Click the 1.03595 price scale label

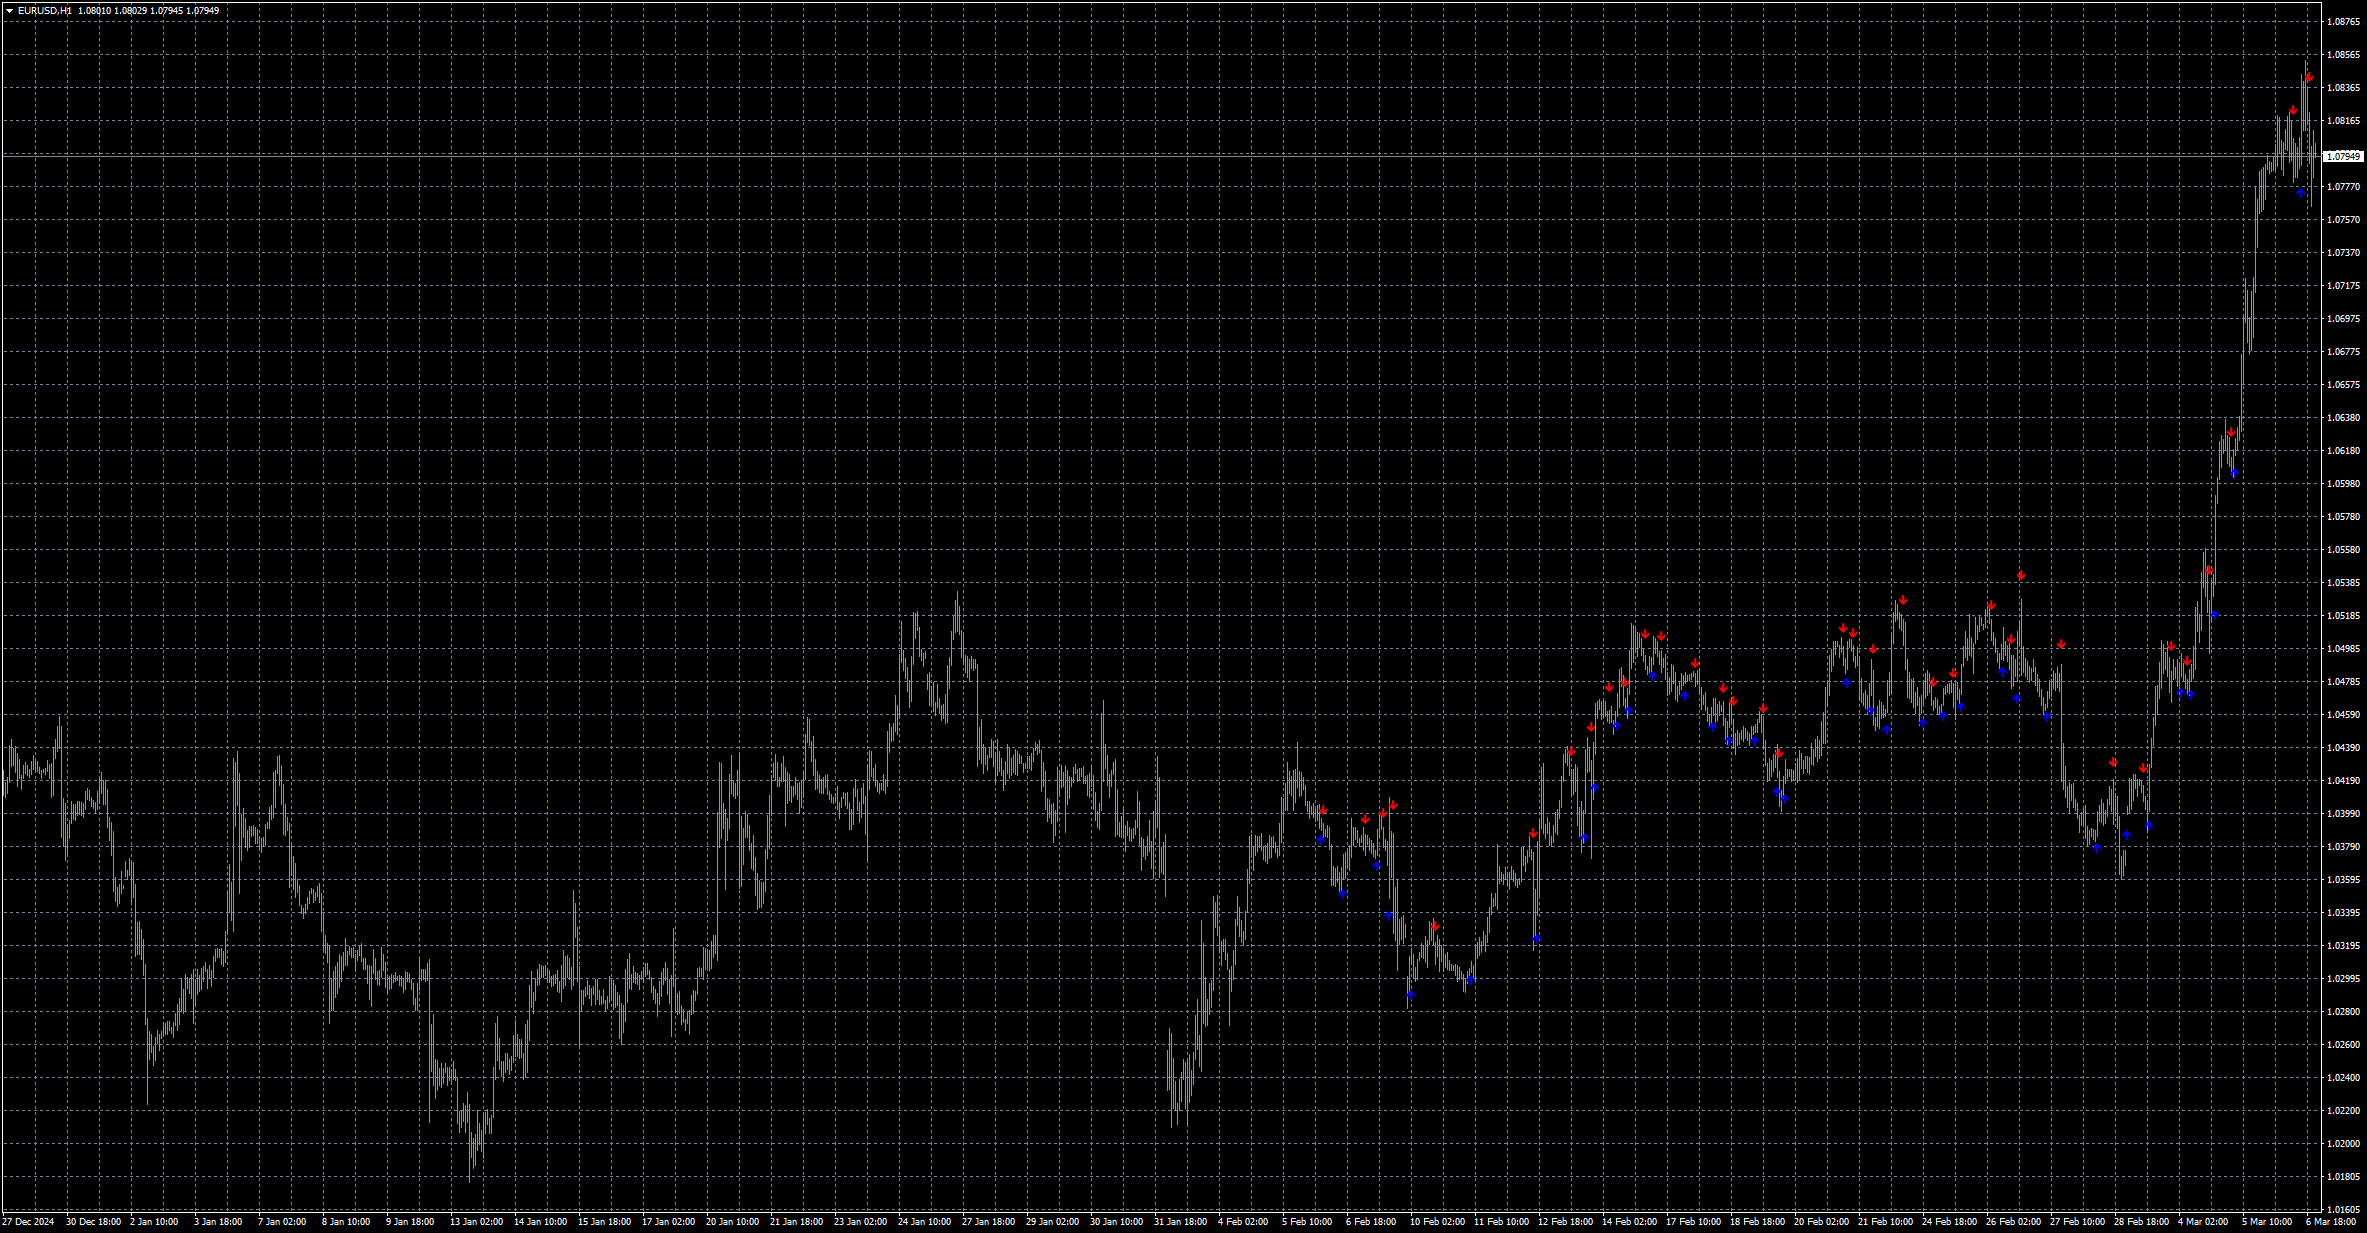click(2343, 880)
